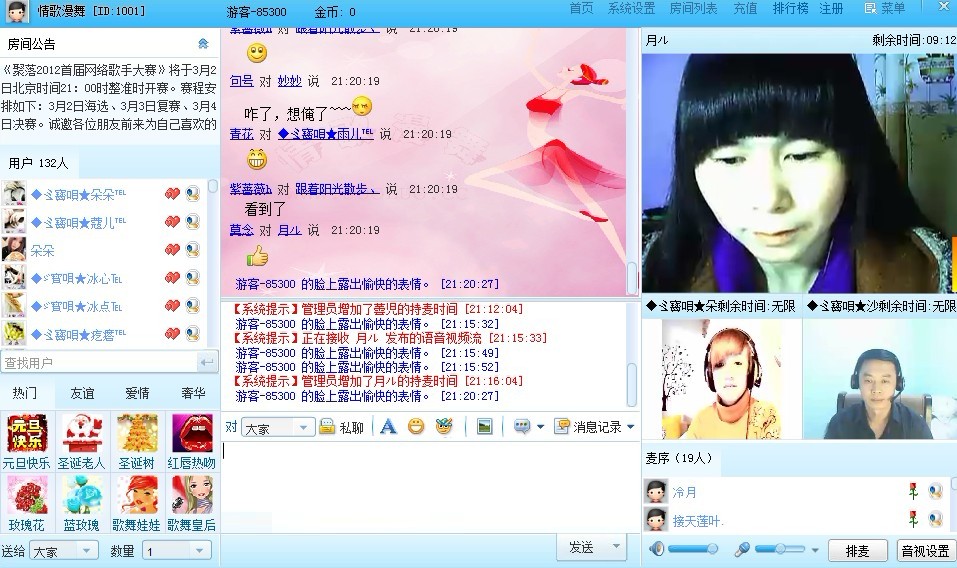Open the emoticon smiley picker
This screenshot has width=957, height=568.
416,426
